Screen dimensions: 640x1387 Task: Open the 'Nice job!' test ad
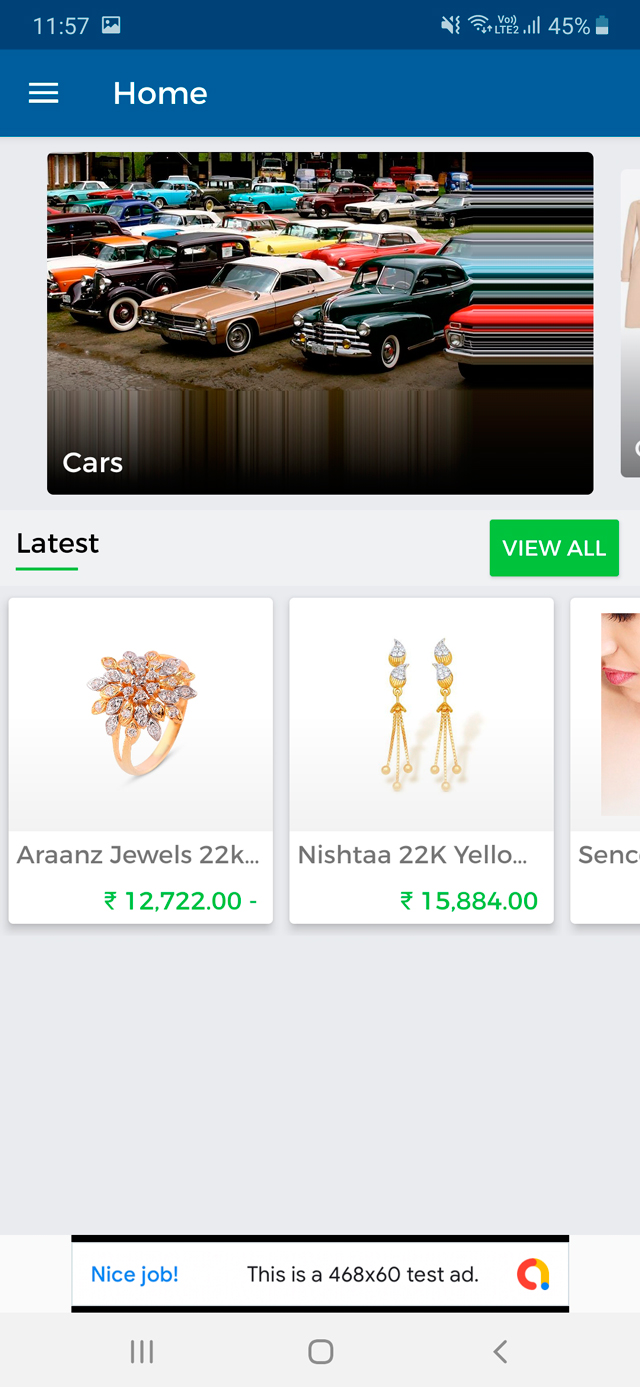pyautogui.click(x=134, y=1274)
